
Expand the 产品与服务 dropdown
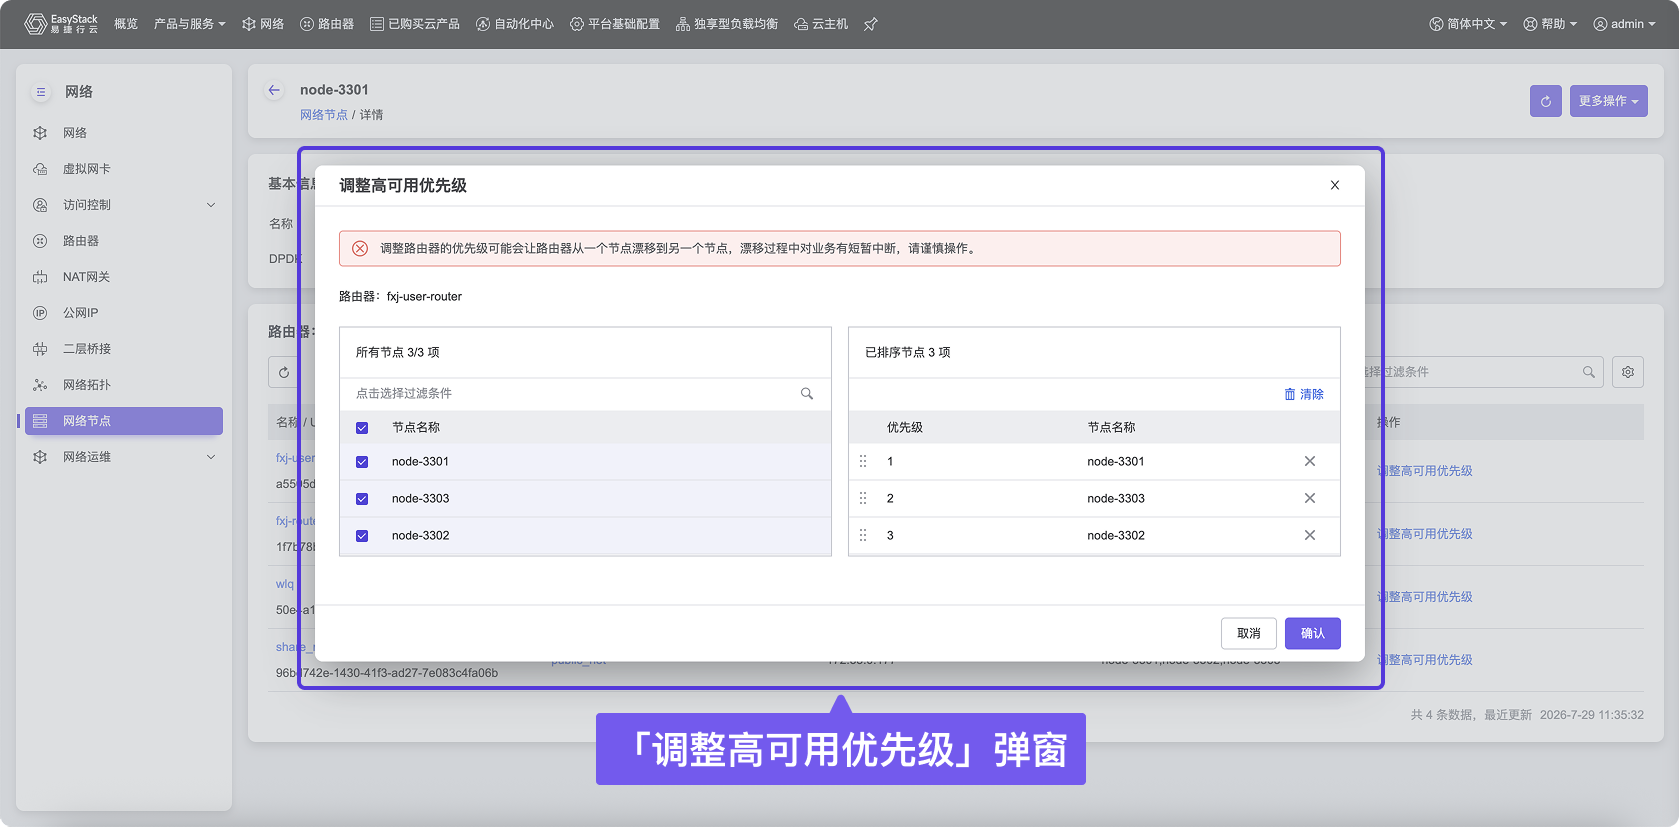click(190, 24)
